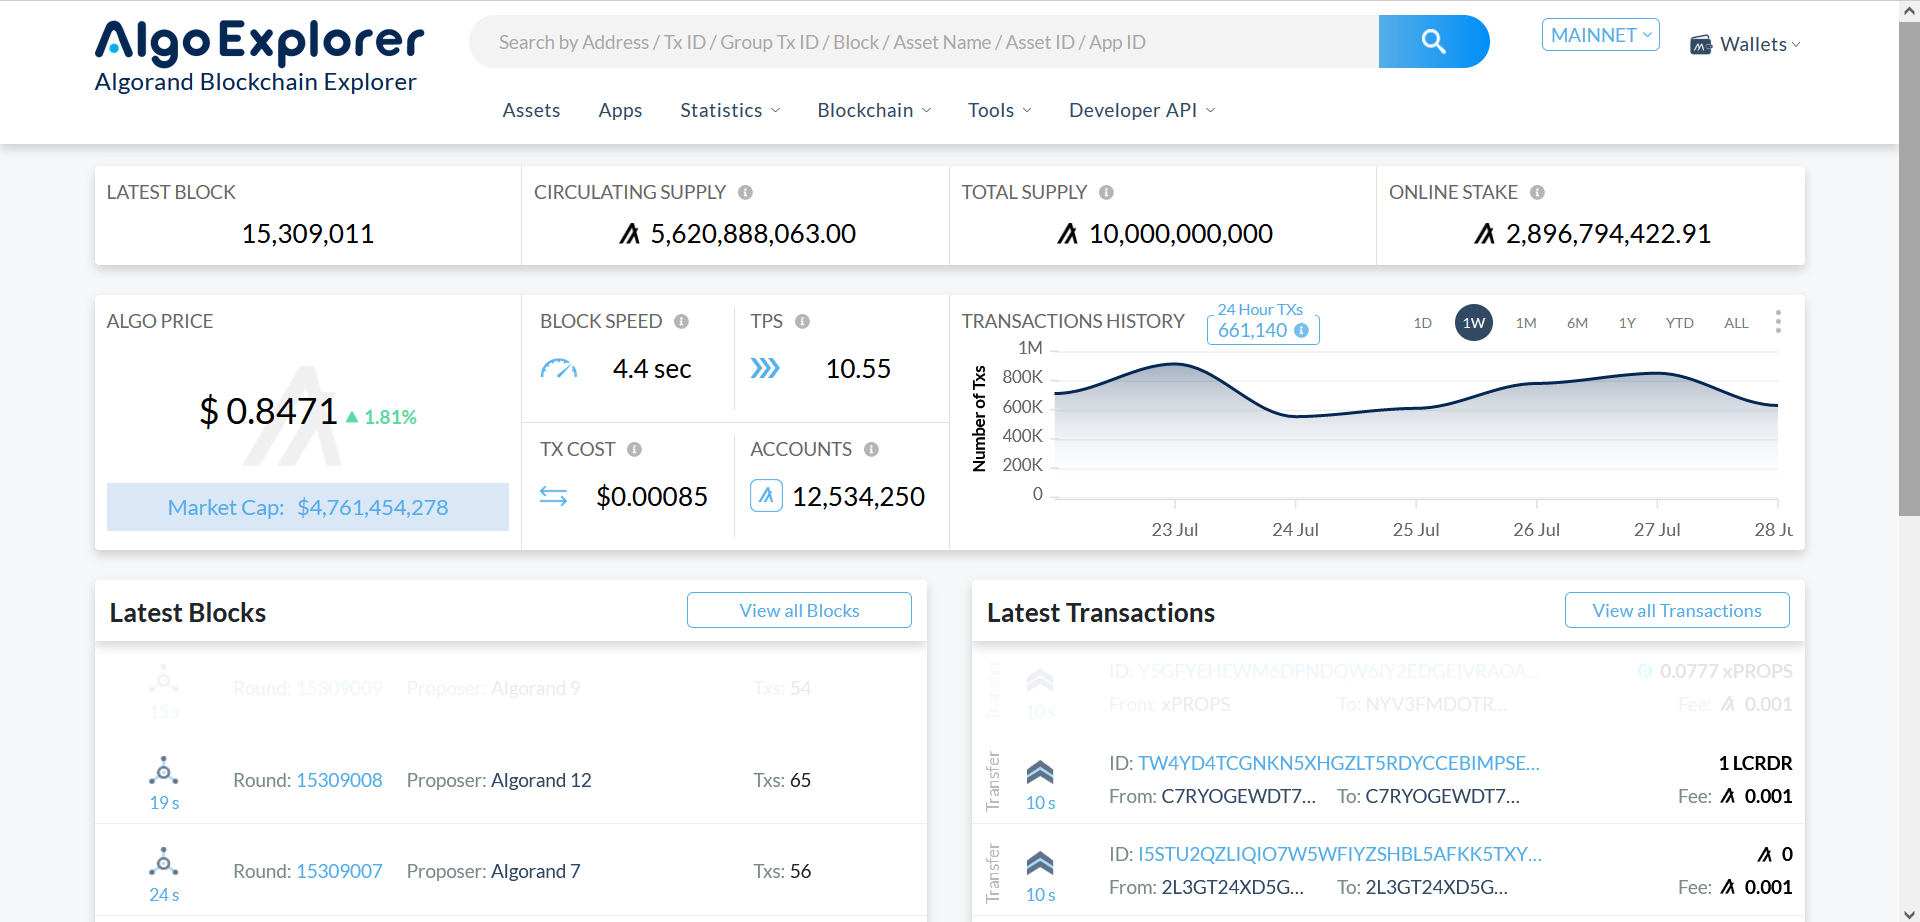
Task: Click block icon for round 15309008
Action: click(x=164, y=771)
